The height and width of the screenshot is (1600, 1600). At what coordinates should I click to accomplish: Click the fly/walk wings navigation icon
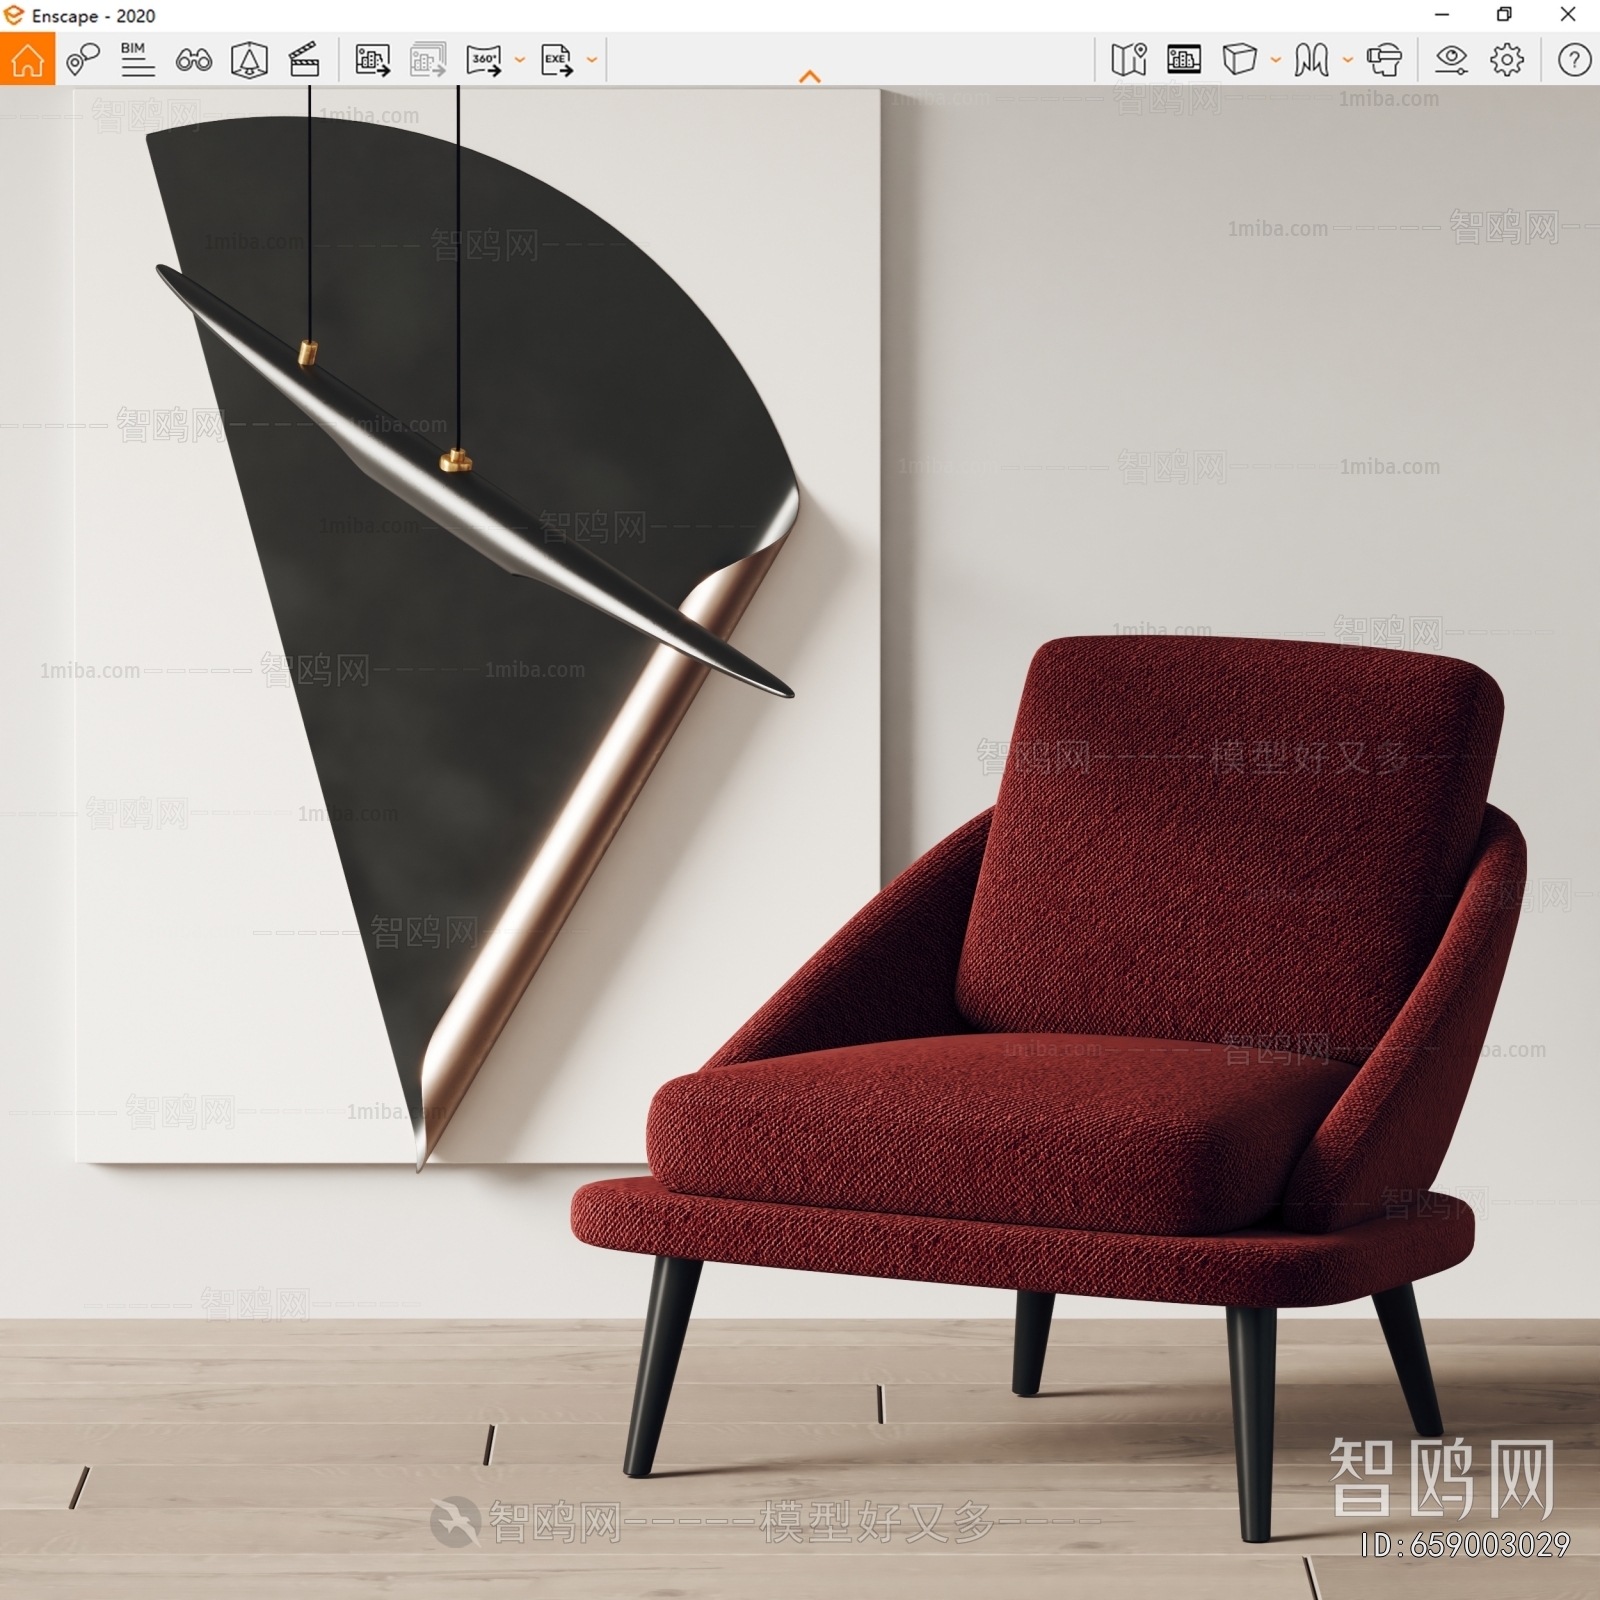click(1311, 60)
